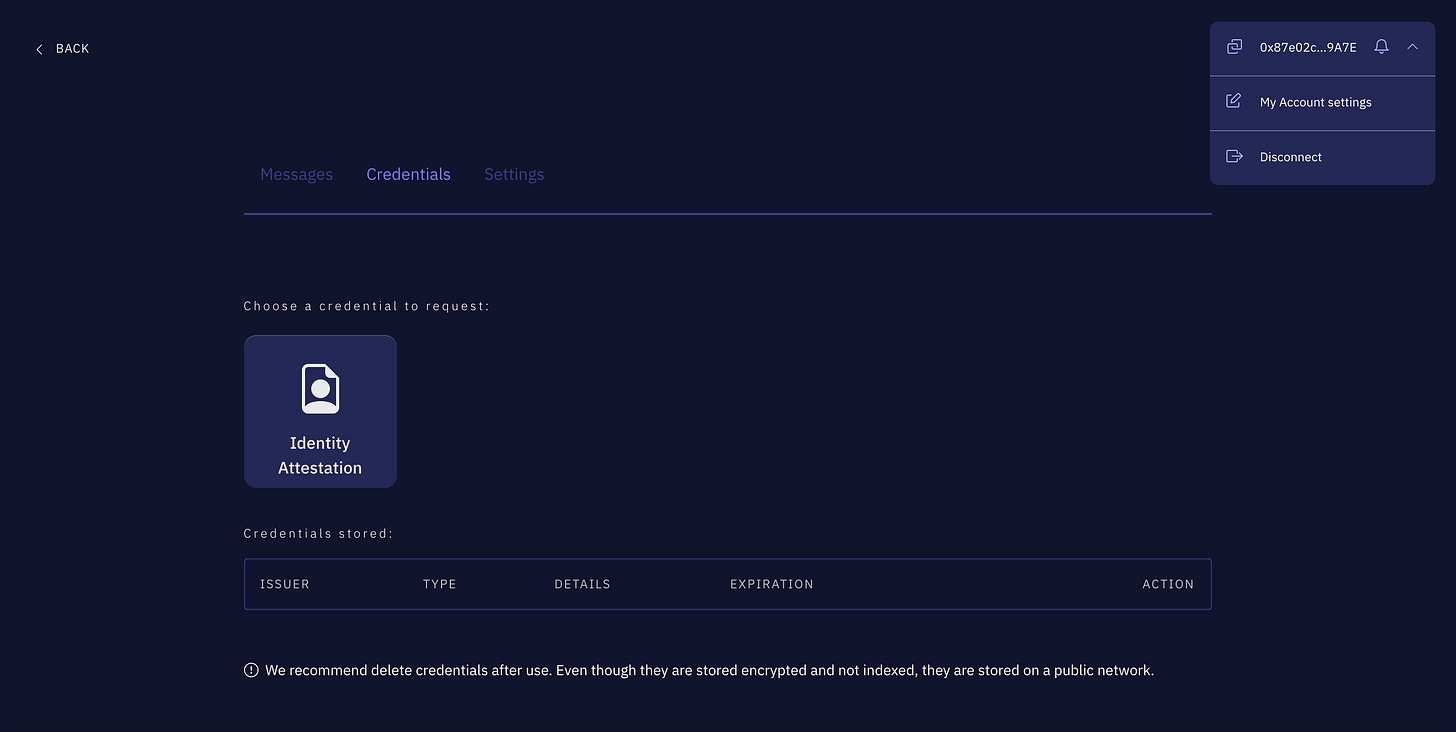Image resolution: width=1456 pixels, height=732 pixels.
Task: Click the wallet address 0x87e02c...9A7E
Action: click(x=1308, y=47)
